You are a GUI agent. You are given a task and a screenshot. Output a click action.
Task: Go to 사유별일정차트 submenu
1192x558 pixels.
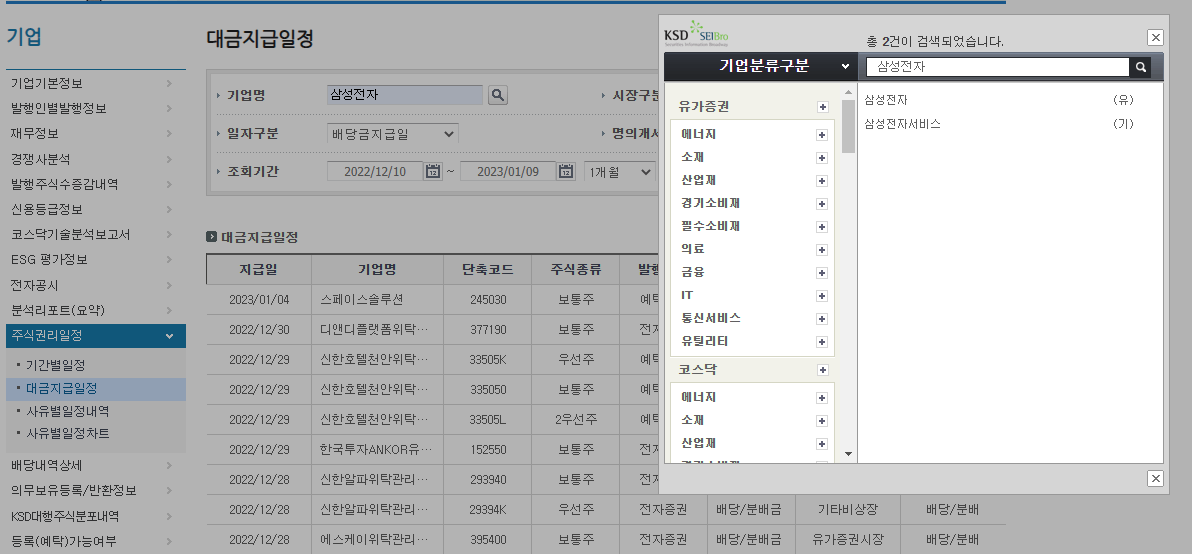[x=68, y=433]
